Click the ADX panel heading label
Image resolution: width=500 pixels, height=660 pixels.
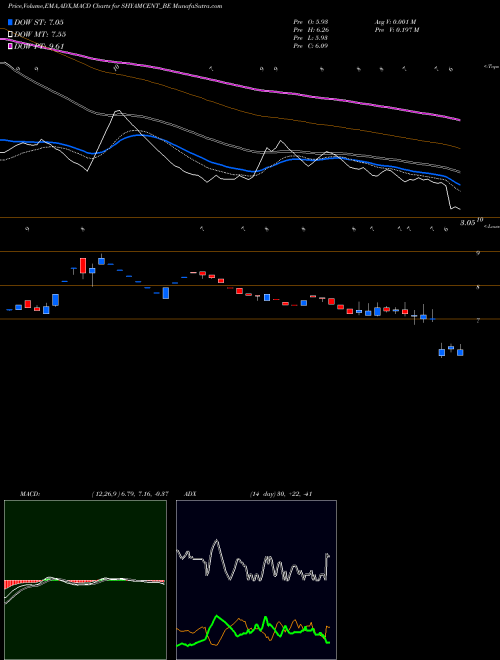[x=191, y=494]
